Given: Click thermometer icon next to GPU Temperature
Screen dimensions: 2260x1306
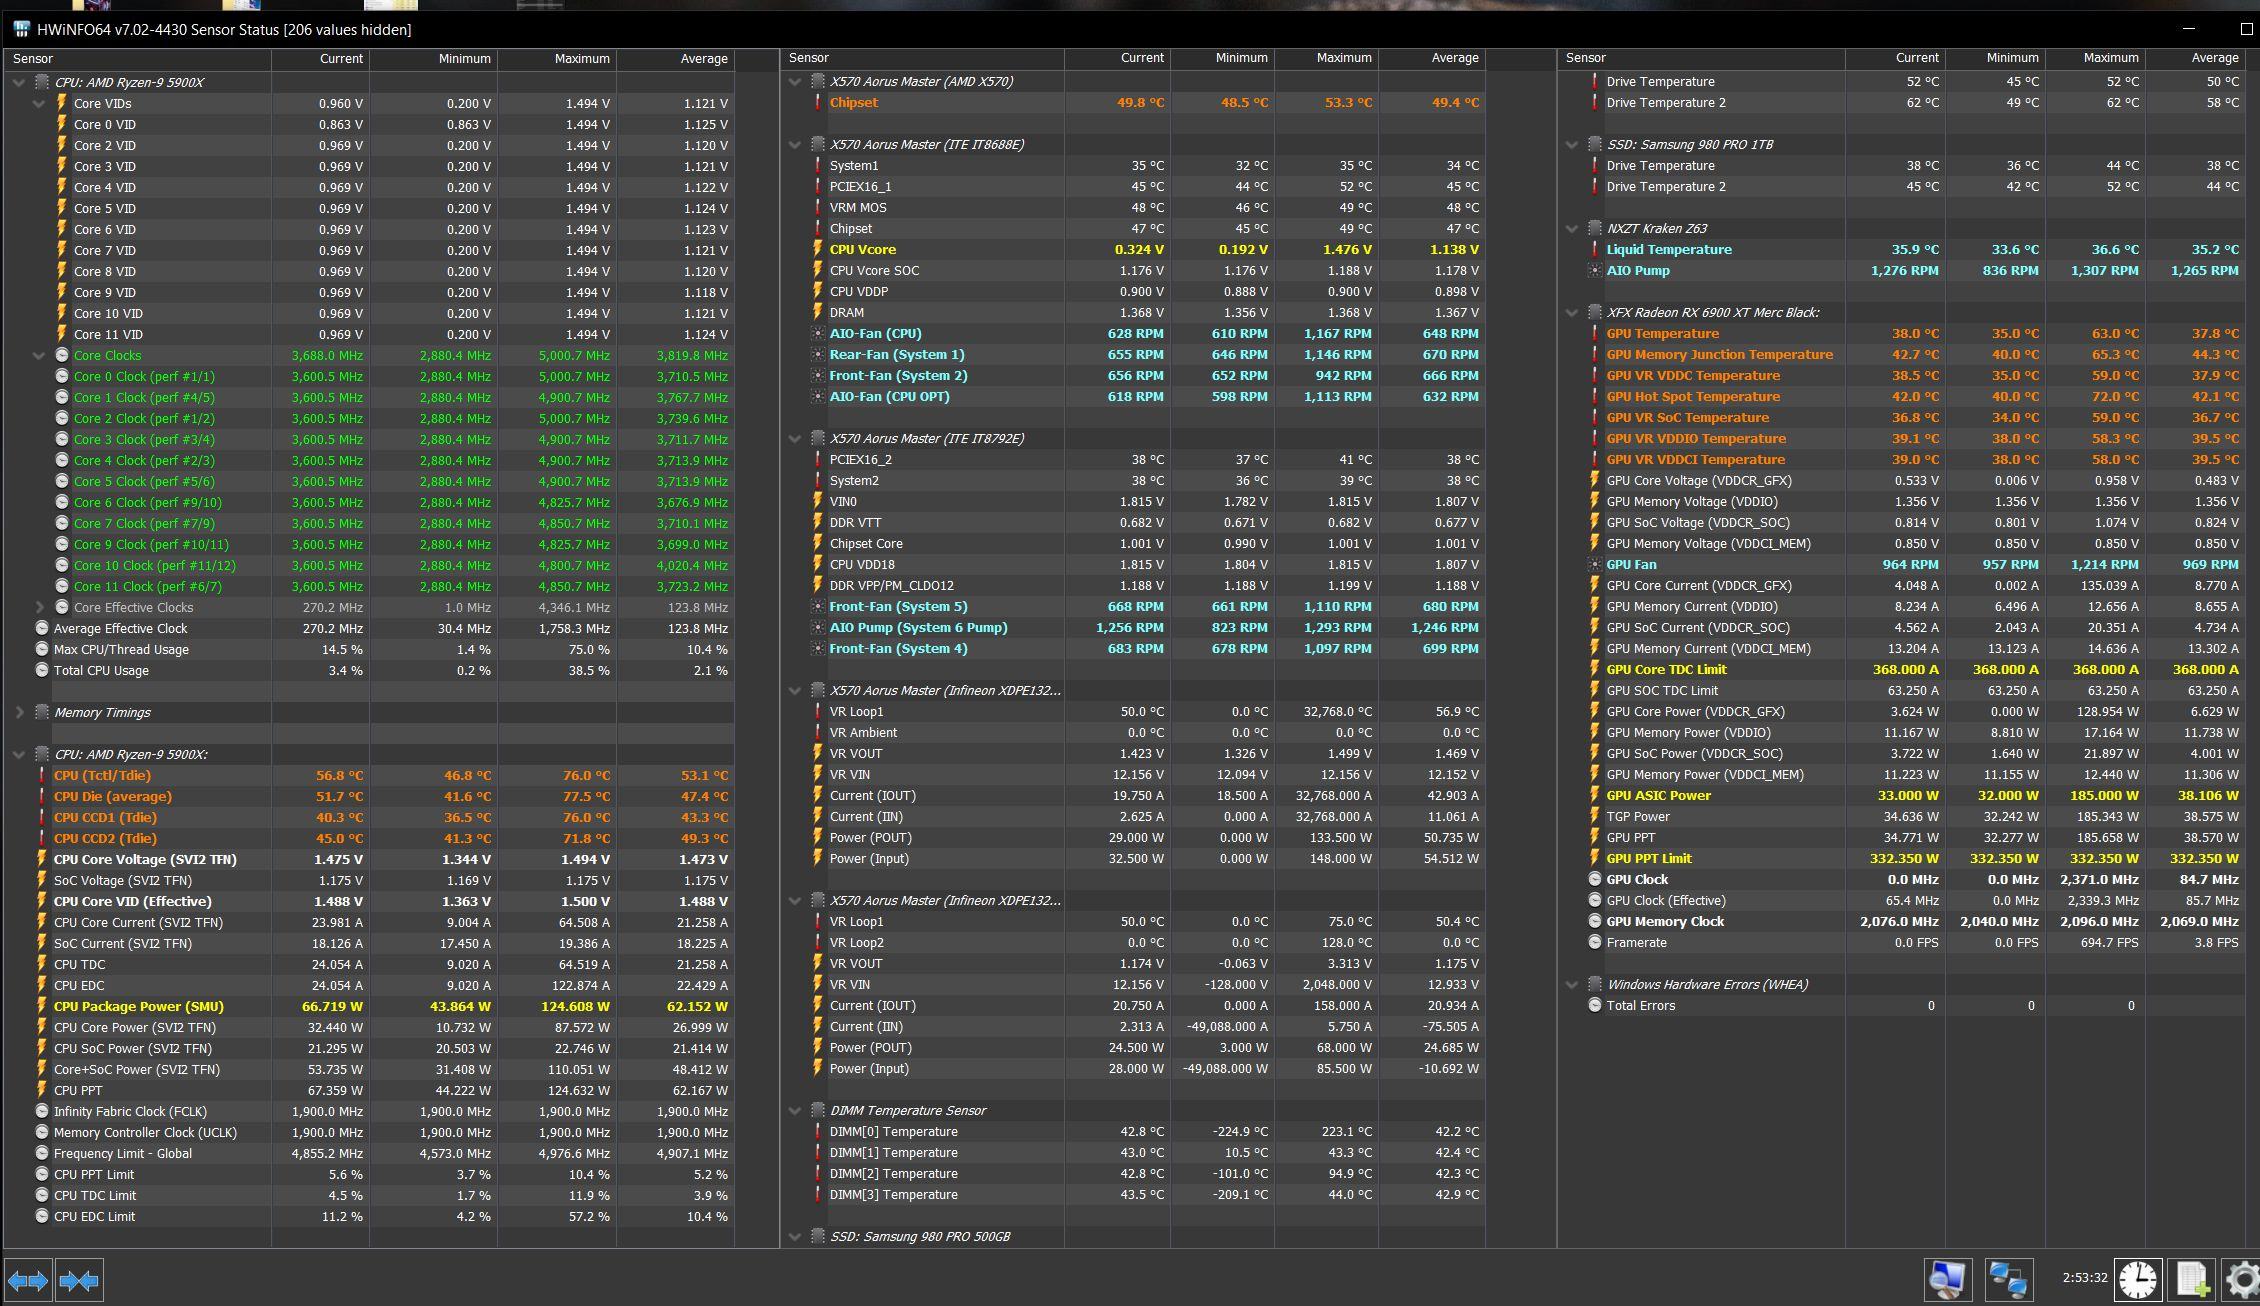Looking at the screenshot, I should (x=1594, y=333).
